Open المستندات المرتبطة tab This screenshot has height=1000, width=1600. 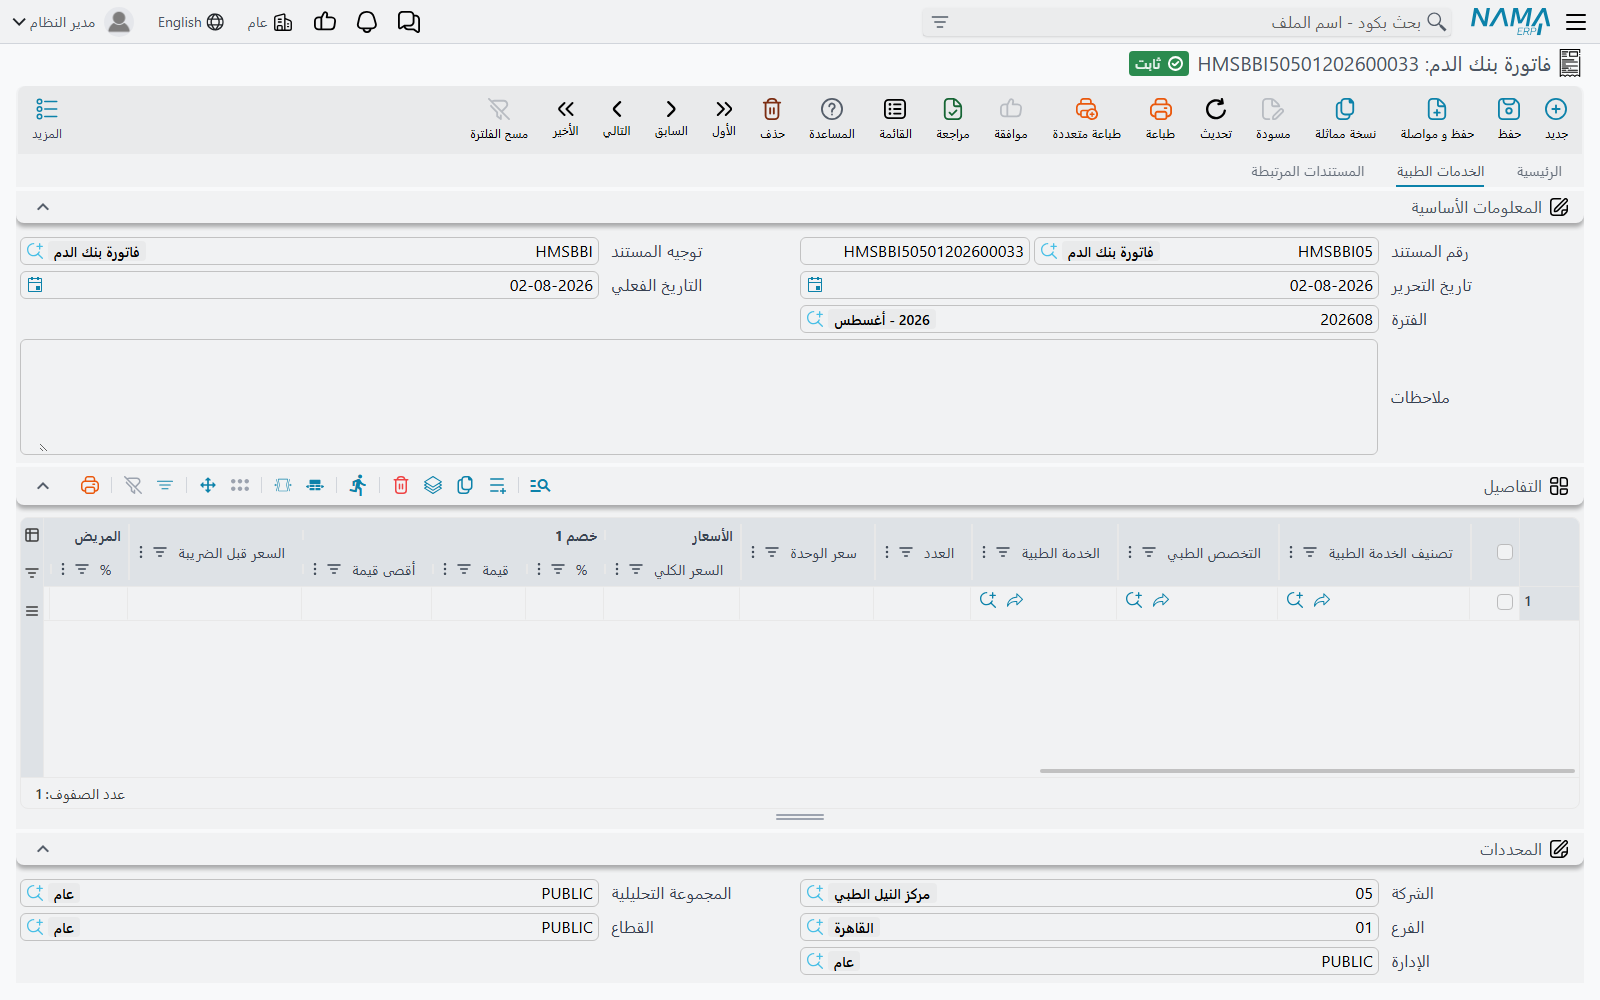1308,172
